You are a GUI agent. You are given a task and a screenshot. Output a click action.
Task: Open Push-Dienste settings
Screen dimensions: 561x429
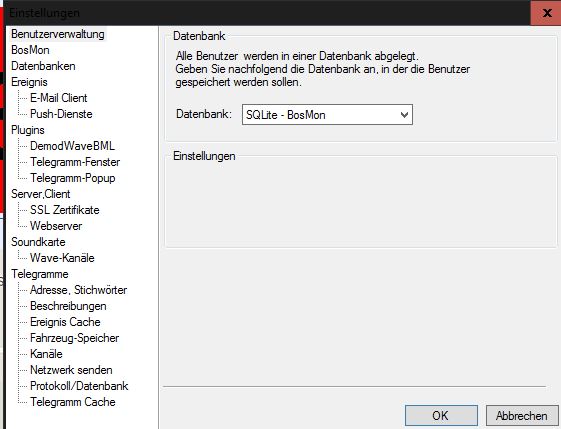pyautogui.click(x=61, y=114)
